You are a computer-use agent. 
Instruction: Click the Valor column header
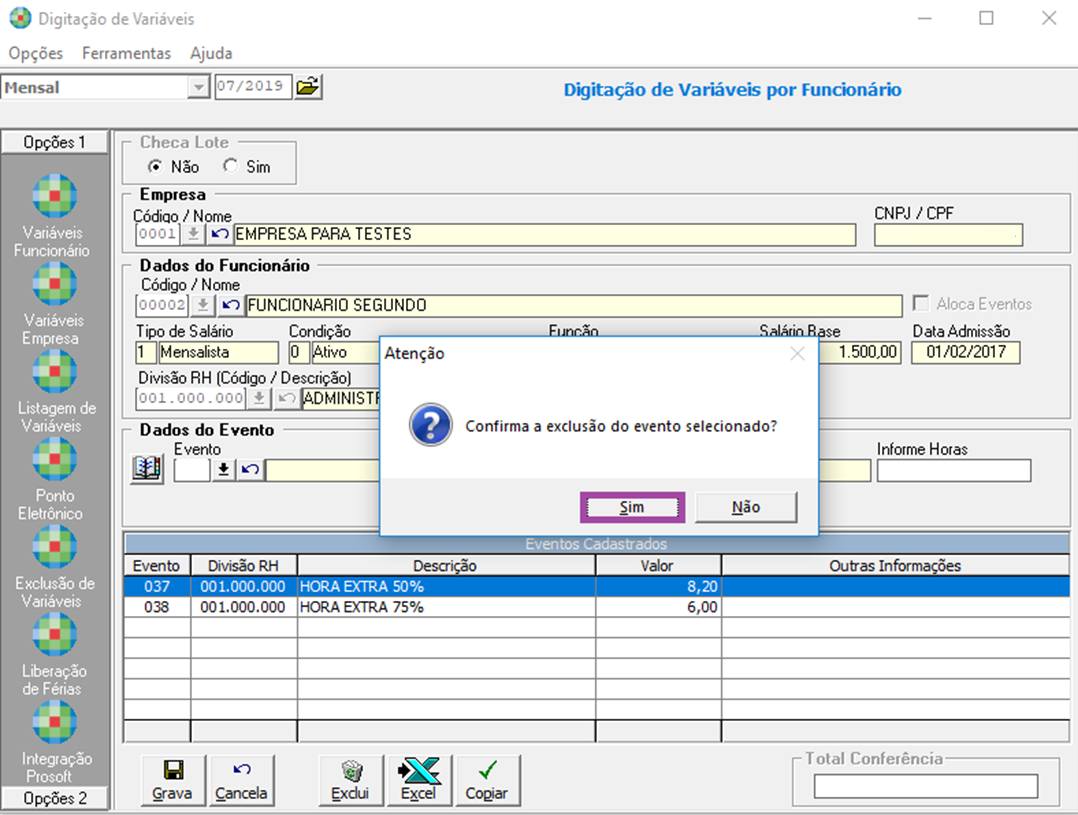point(658,565)
